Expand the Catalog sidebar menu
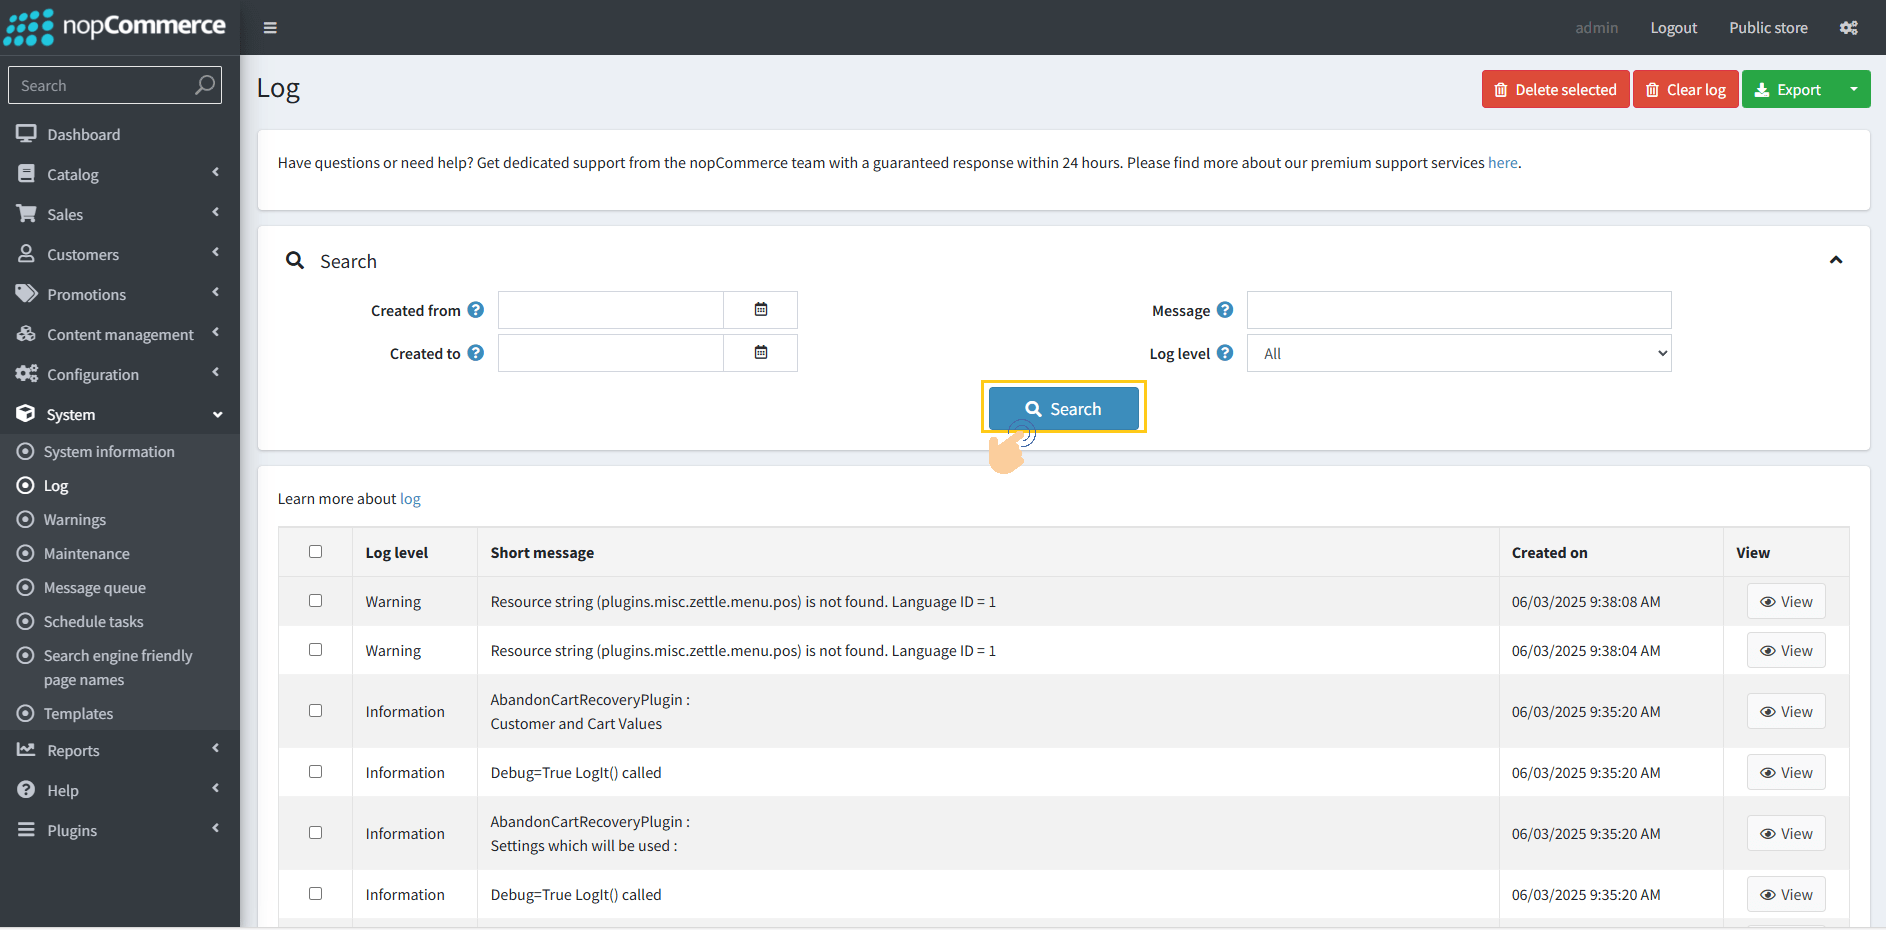The image size is (1886, 930). pos(118,174)
